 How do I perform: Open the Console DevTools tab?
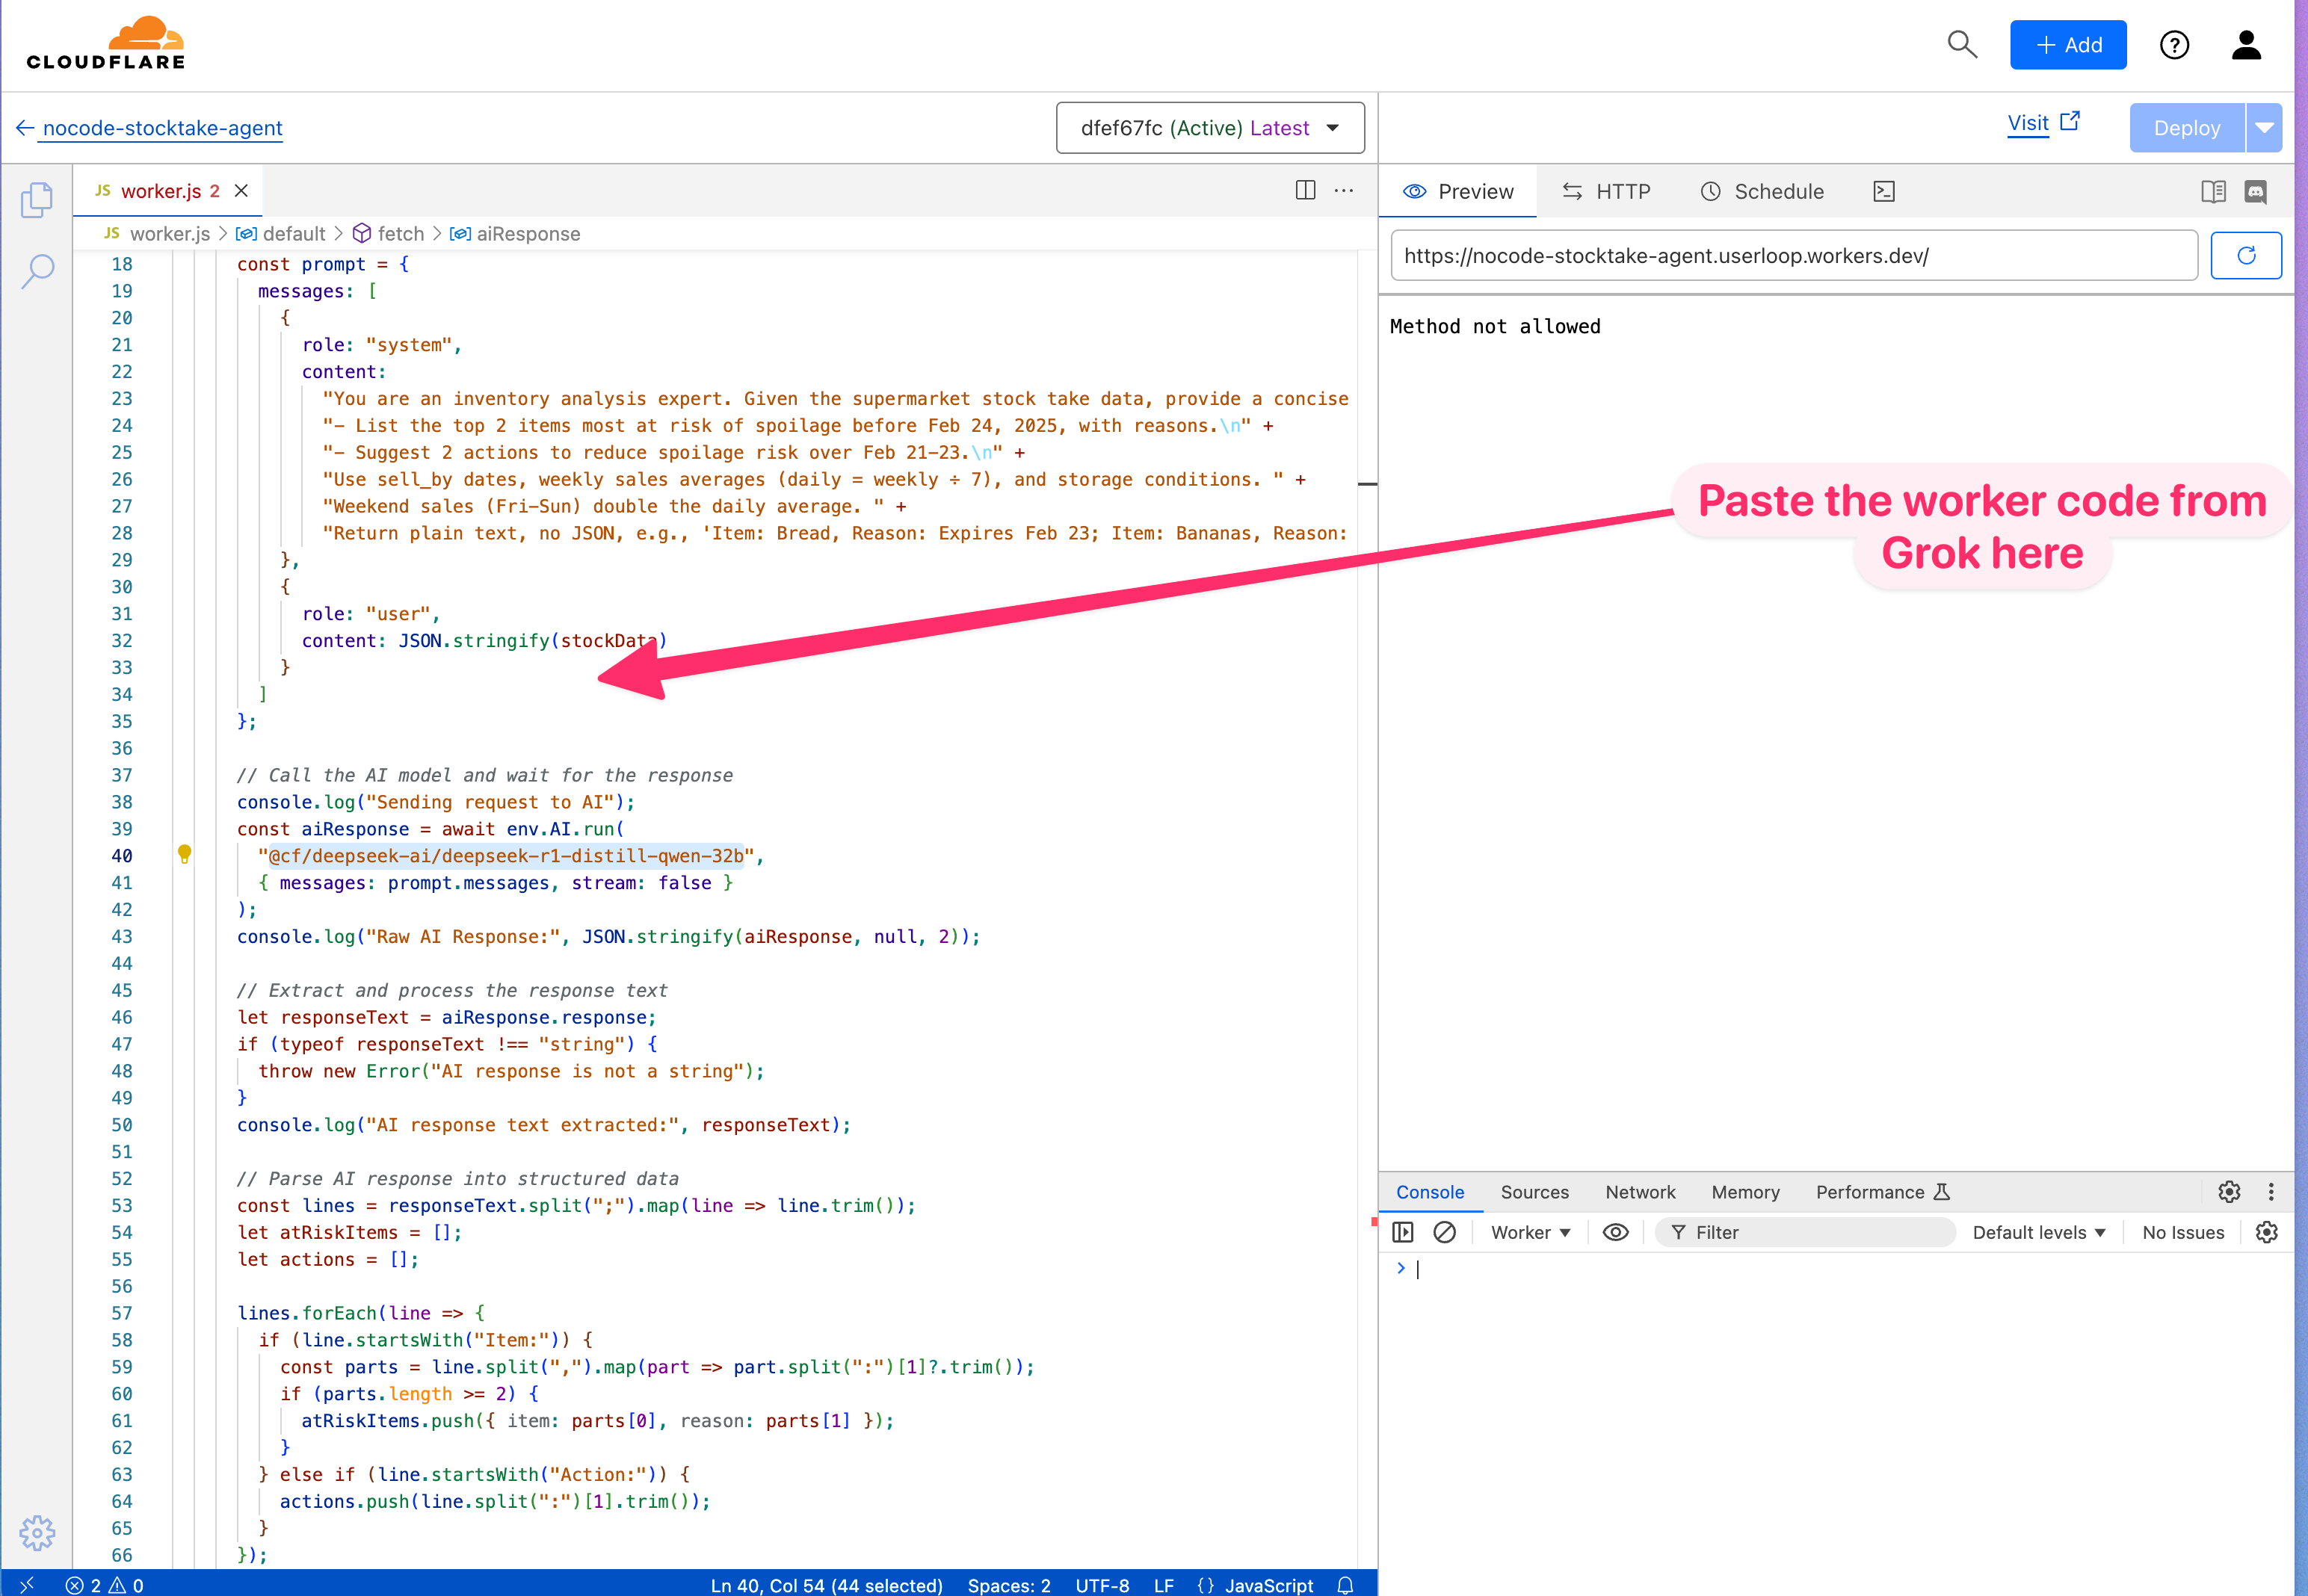pos(1429,1191)
